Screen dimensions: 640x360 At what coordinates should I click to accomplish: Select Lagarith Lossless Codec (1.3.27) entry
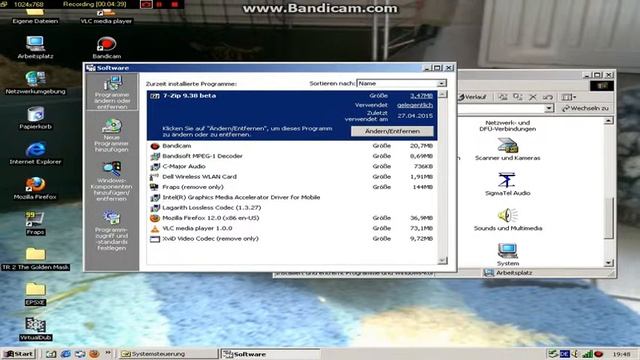(292, 208)
